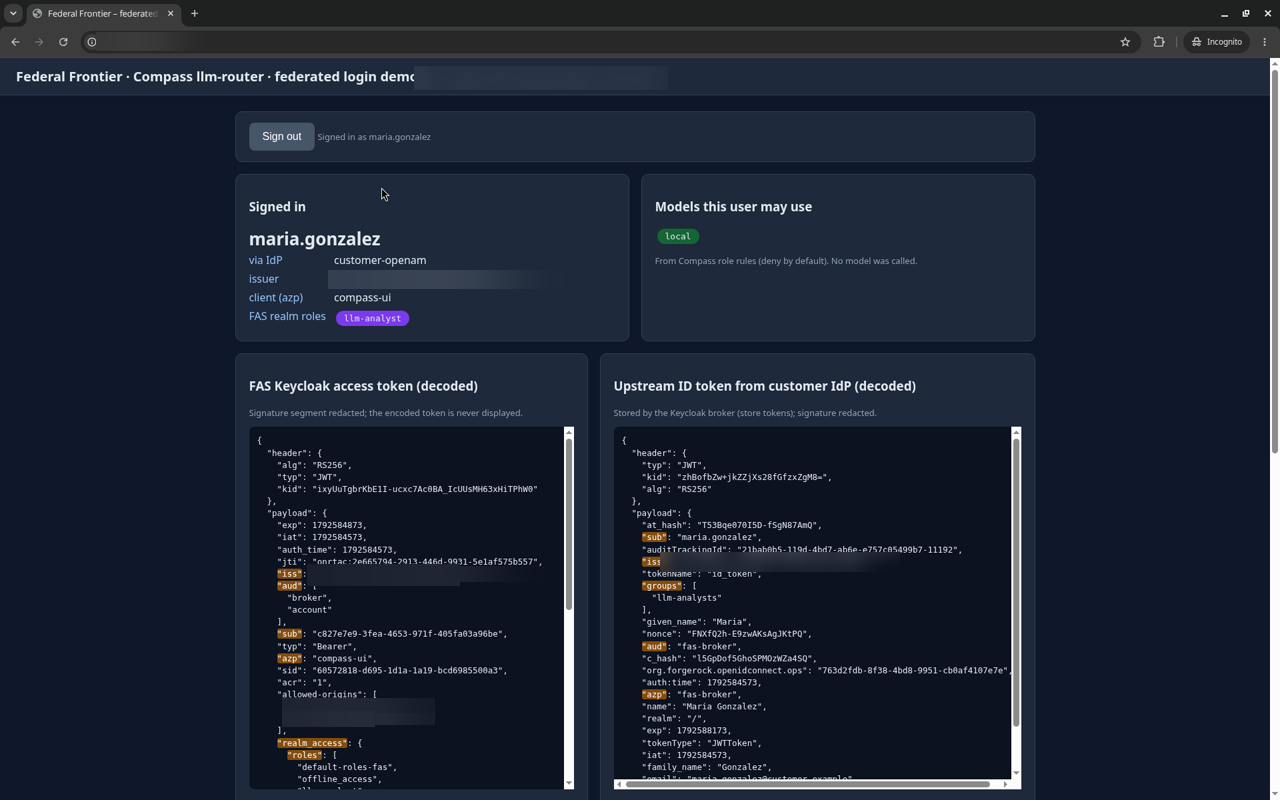Click upstream token horizontal scrollbar right arrow
The width and height of the screenshot is (1280, 800).
pos(1005,784)
